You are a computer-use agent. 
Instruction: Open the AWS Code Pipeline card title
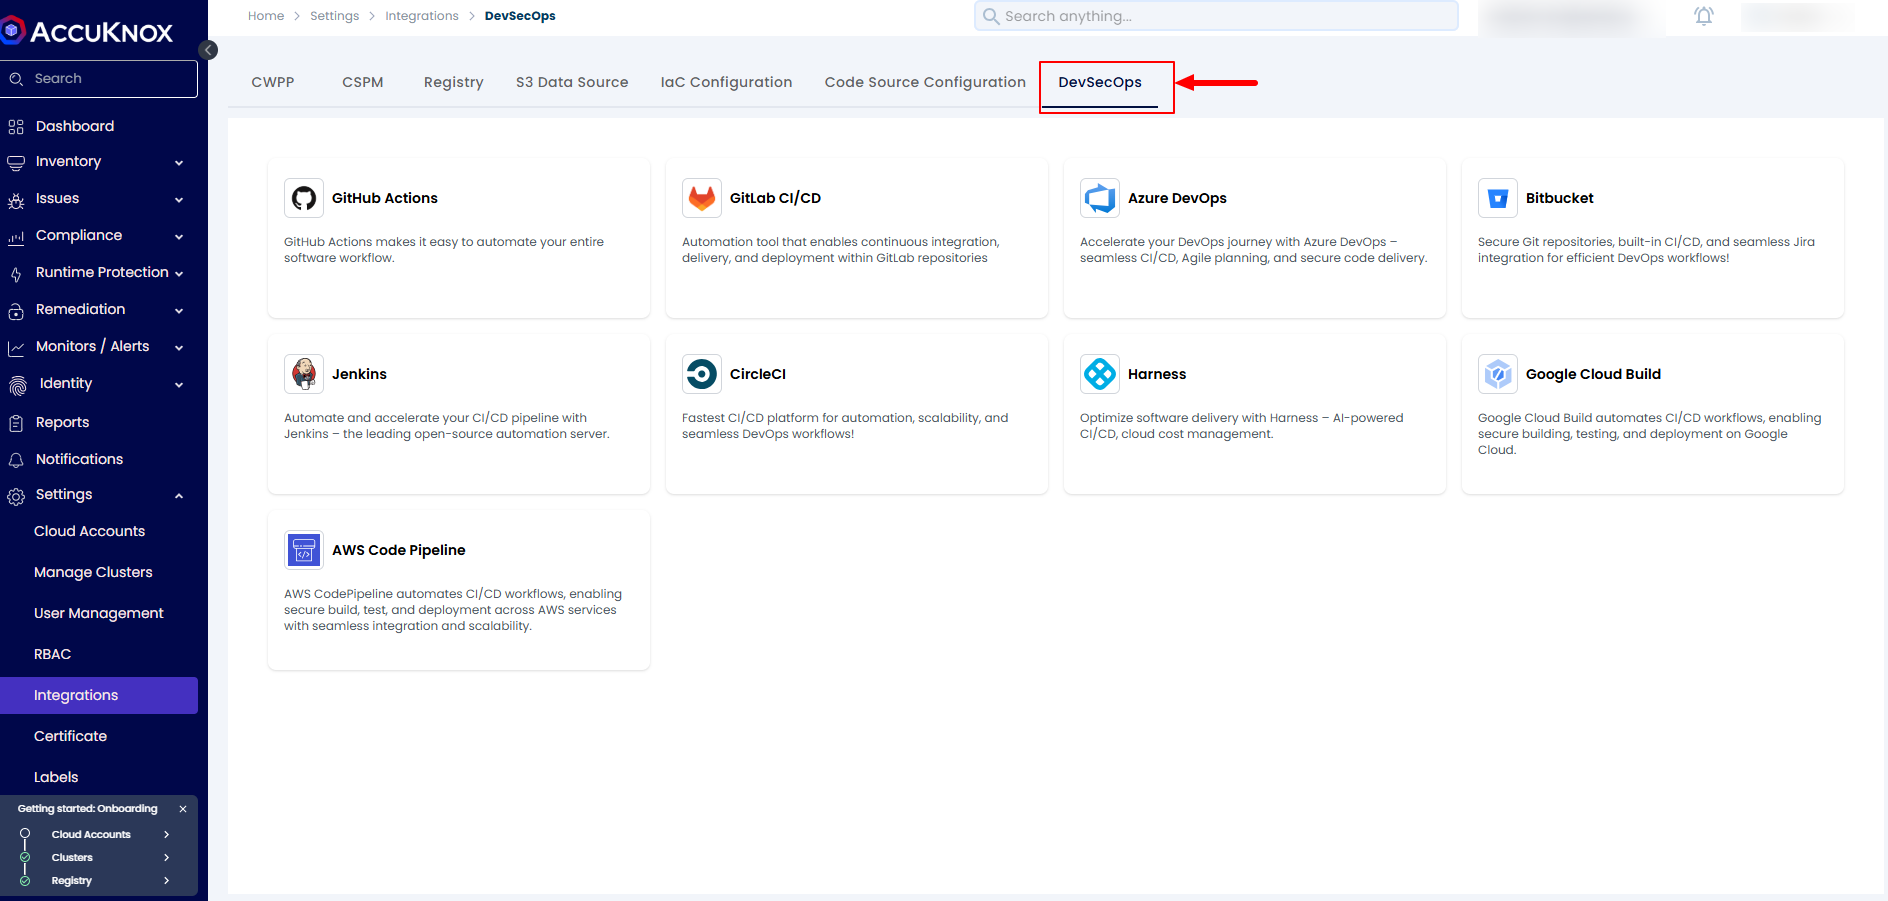pyautogui.click(x=399, y=550)
